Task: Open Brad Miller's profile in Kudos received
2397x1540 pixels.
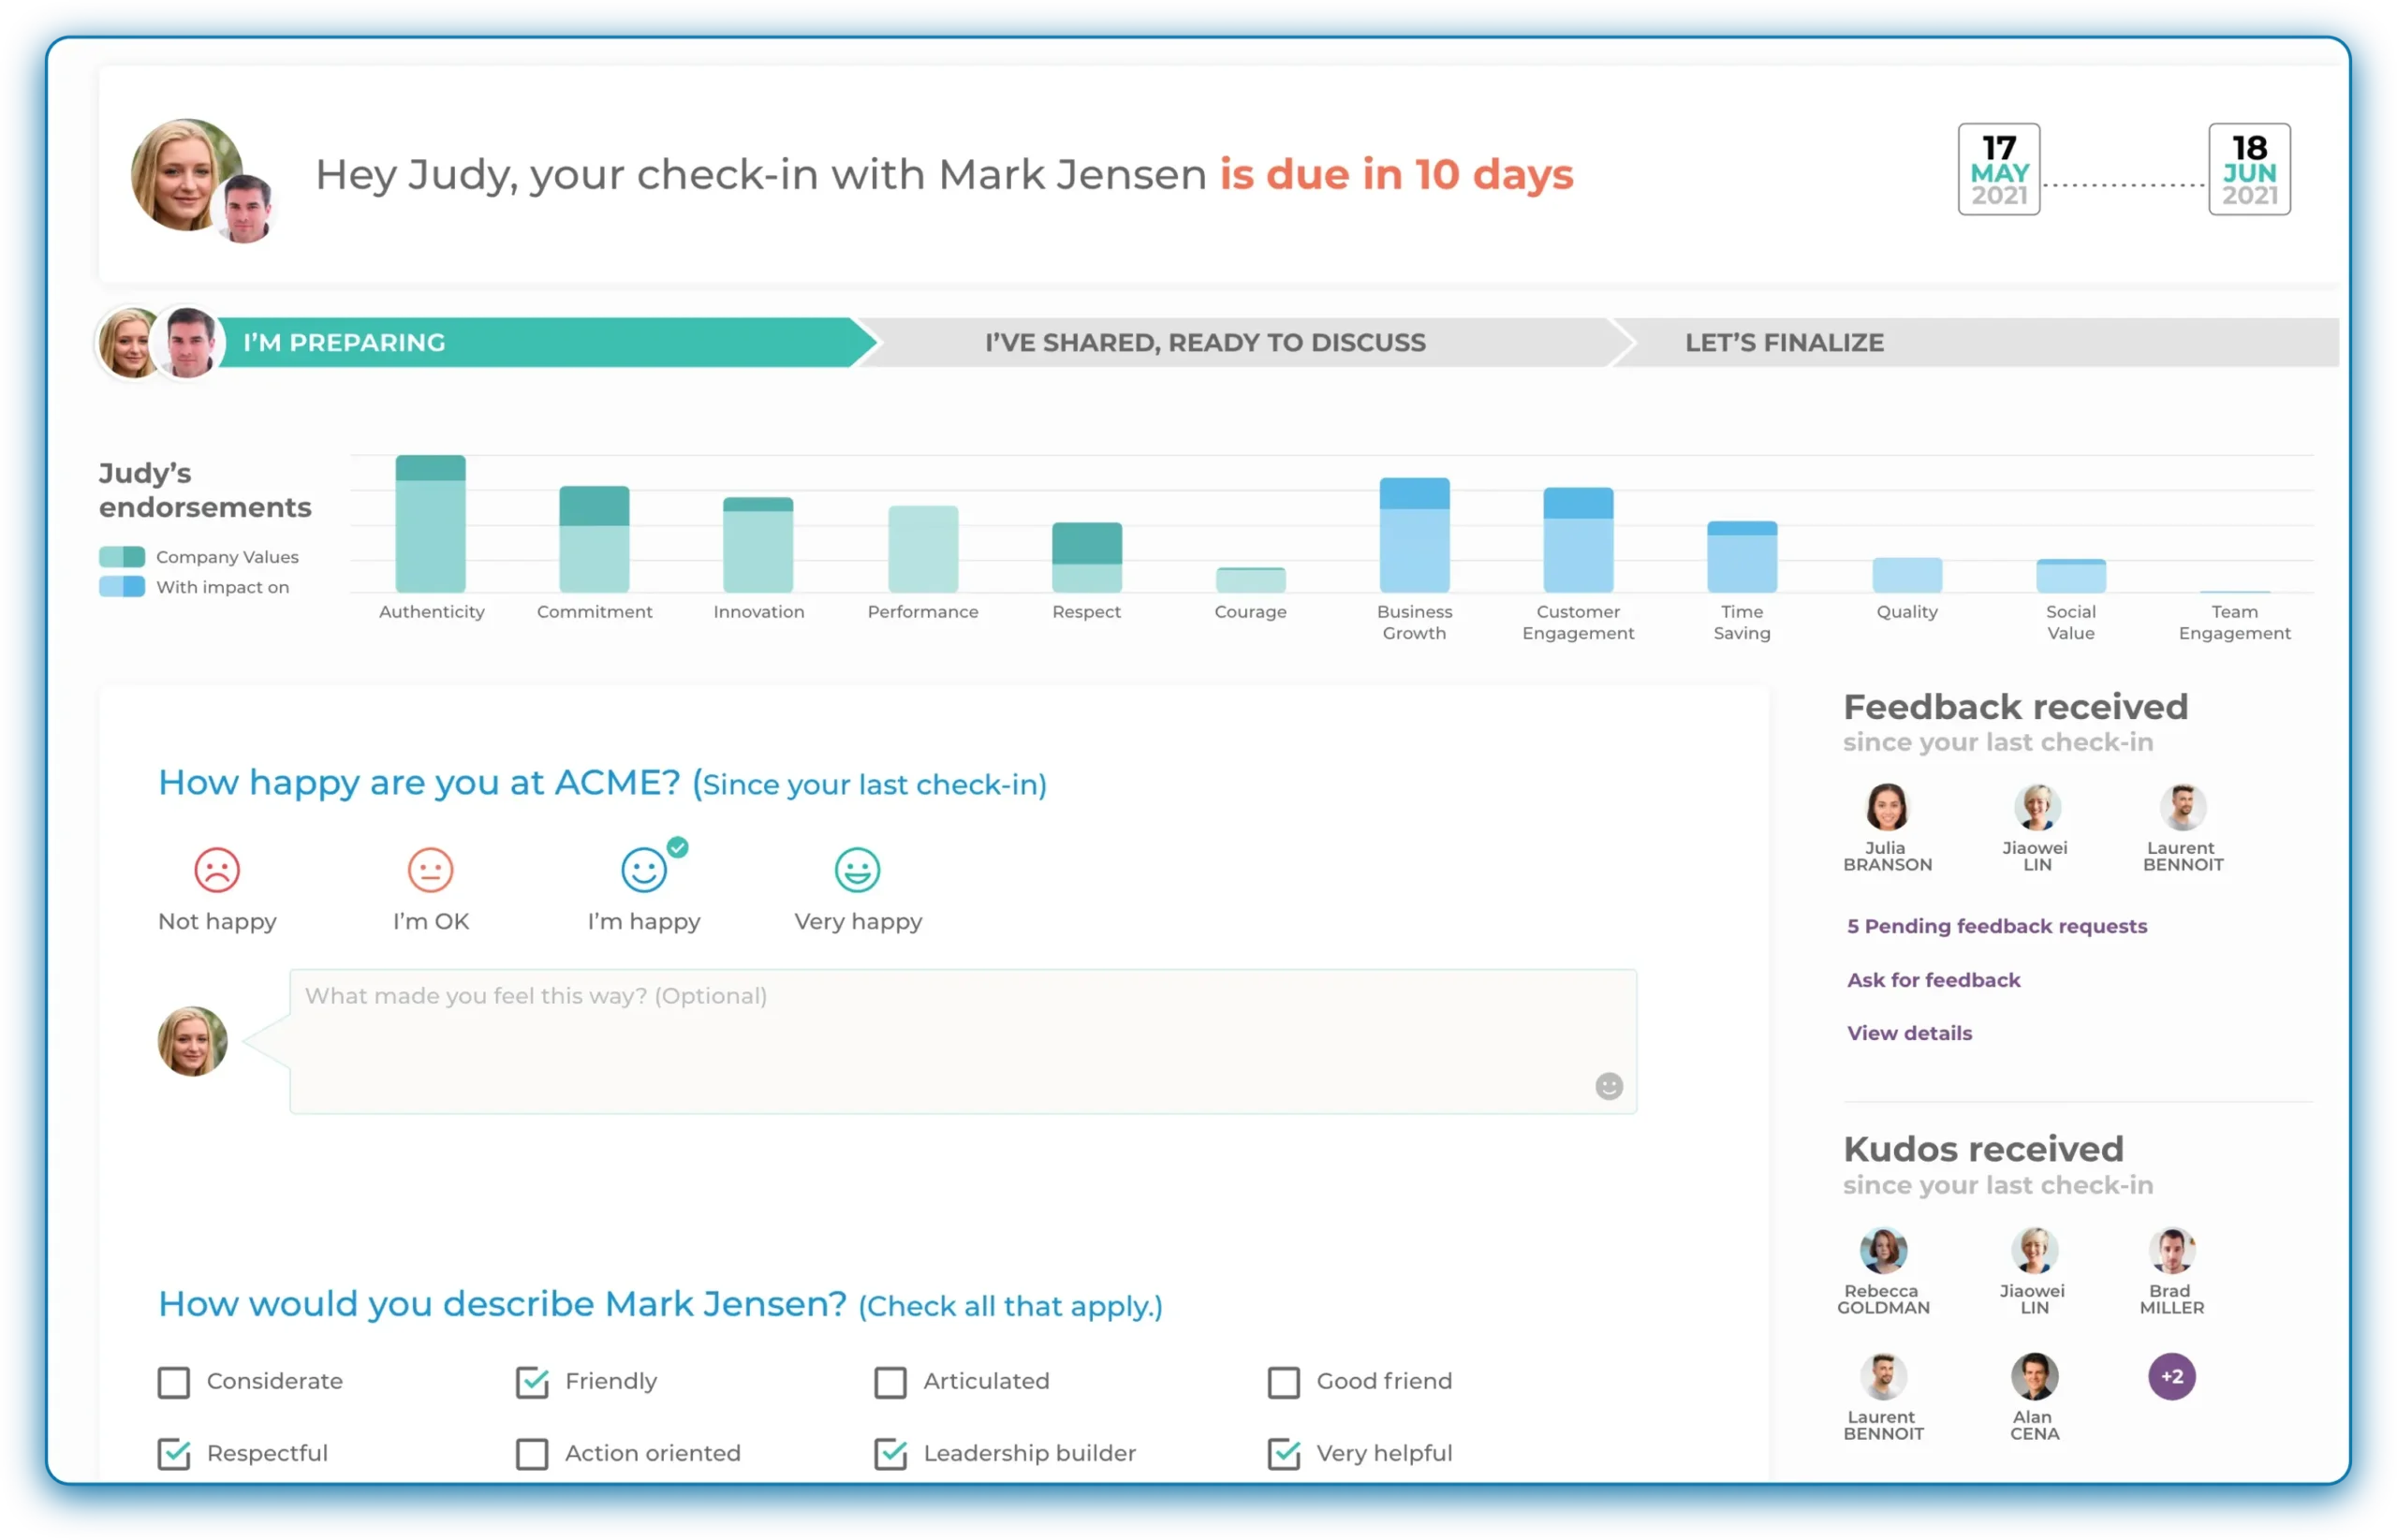Action: pyautogui.click(x=2171, y=1251)
